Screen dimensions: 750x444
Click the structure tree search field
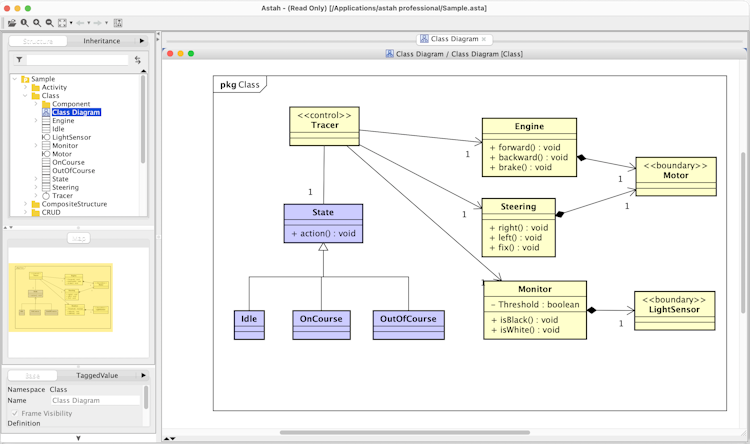point(77,60)
